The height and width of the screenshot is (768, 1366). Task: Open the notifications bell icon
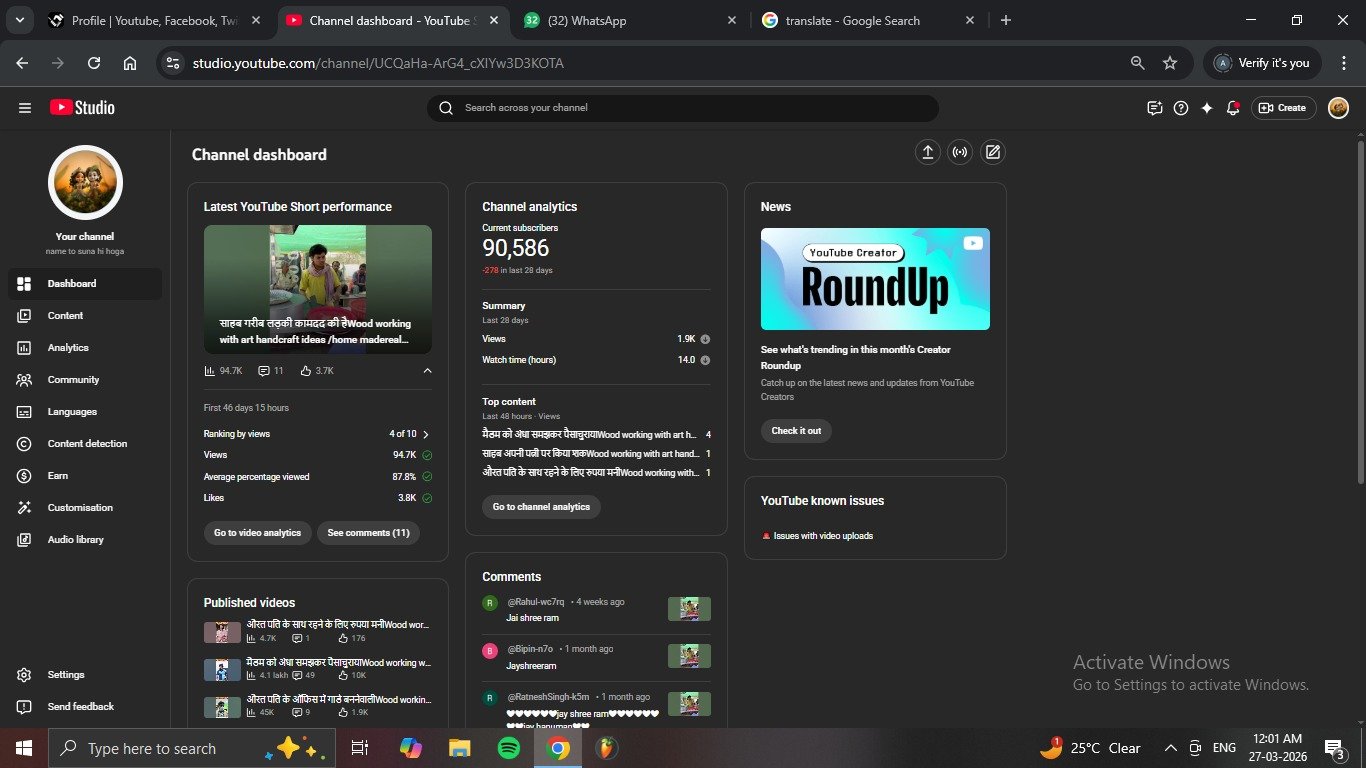pos(1233,108)
